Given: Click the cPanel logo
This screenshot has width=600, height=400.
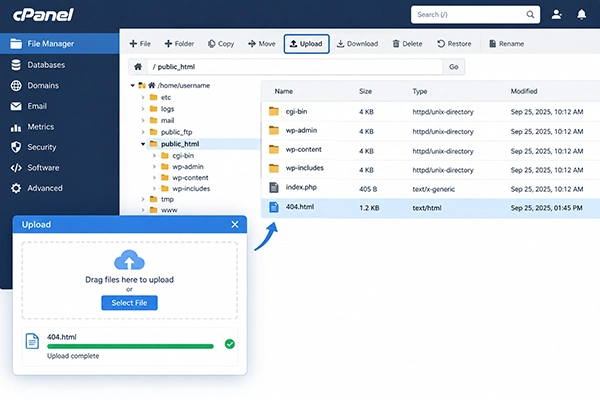Looking at the screenshot, I should (43, 15).
